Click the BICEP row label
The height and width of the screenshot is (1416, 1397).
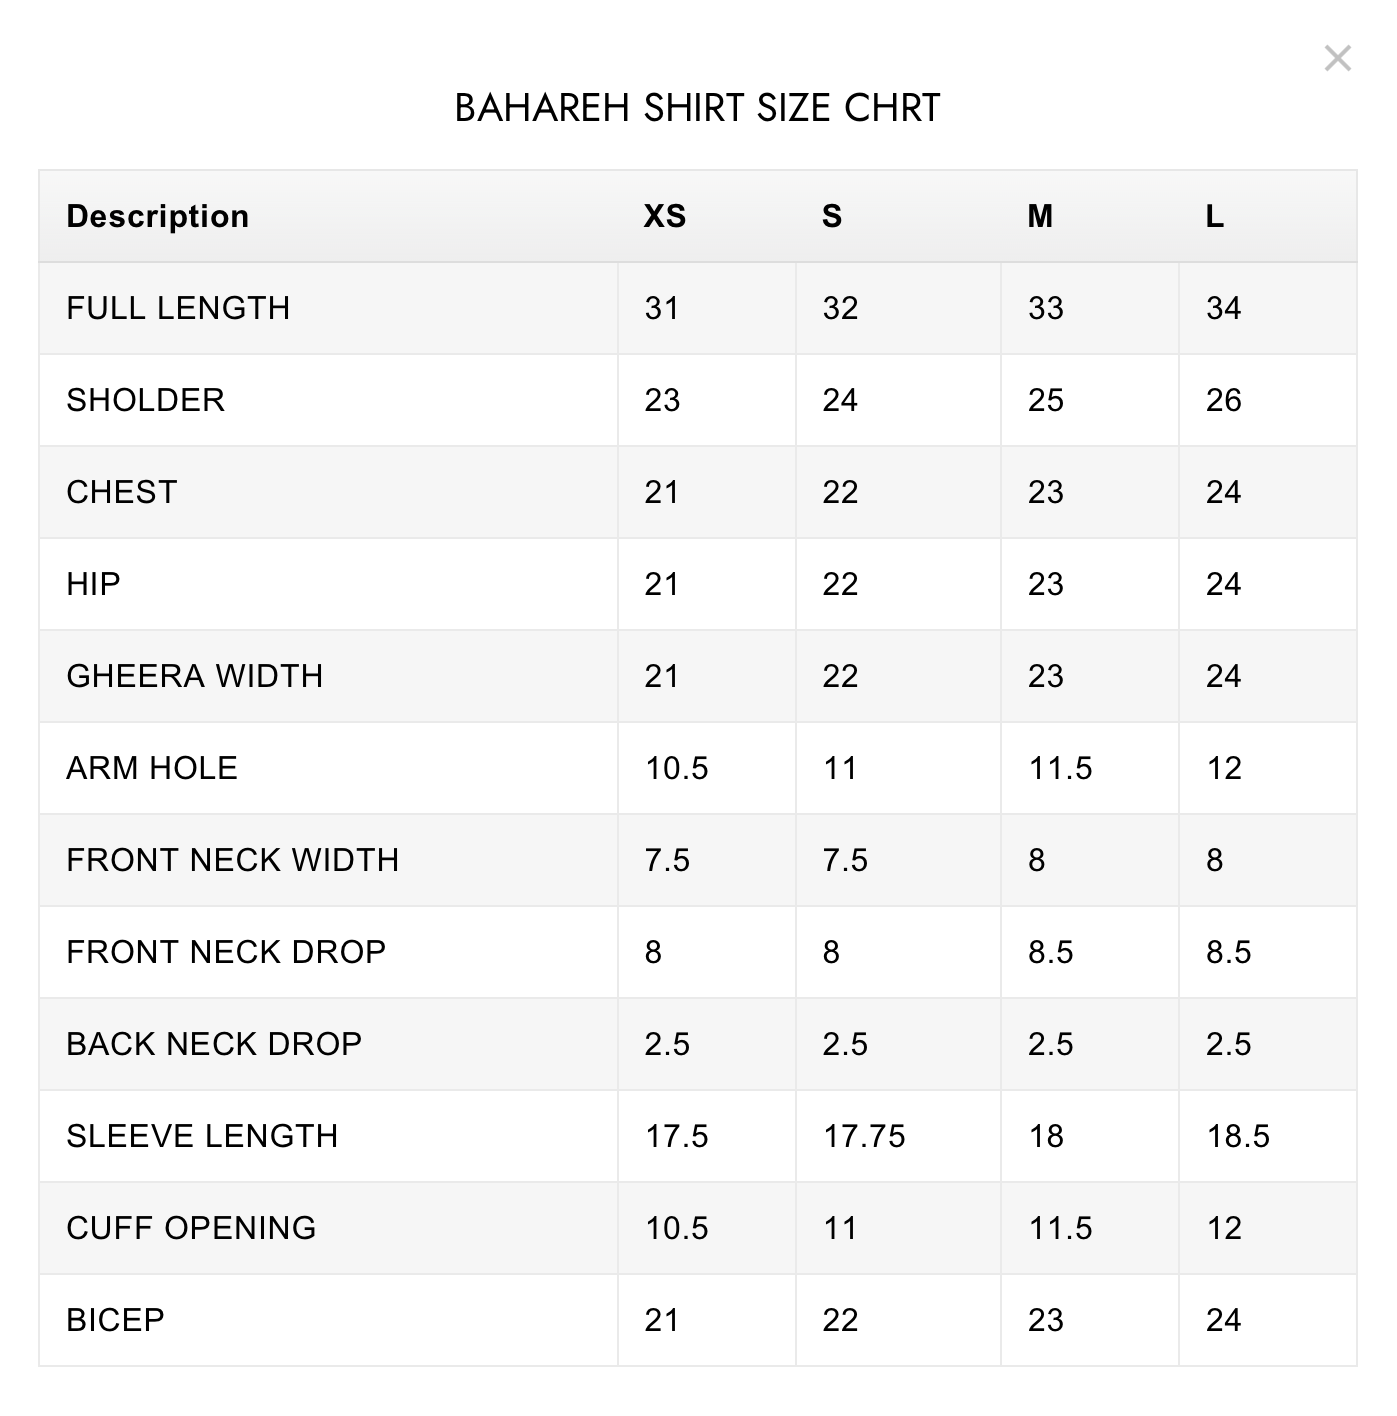[x=115, y=1320]
